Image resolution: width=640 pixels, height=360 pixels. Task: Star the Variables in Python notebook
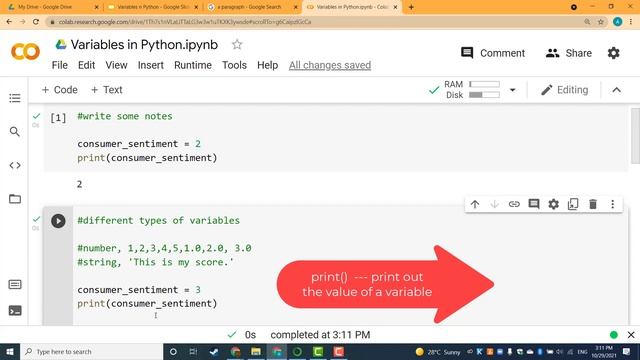(x=237, y=44)
